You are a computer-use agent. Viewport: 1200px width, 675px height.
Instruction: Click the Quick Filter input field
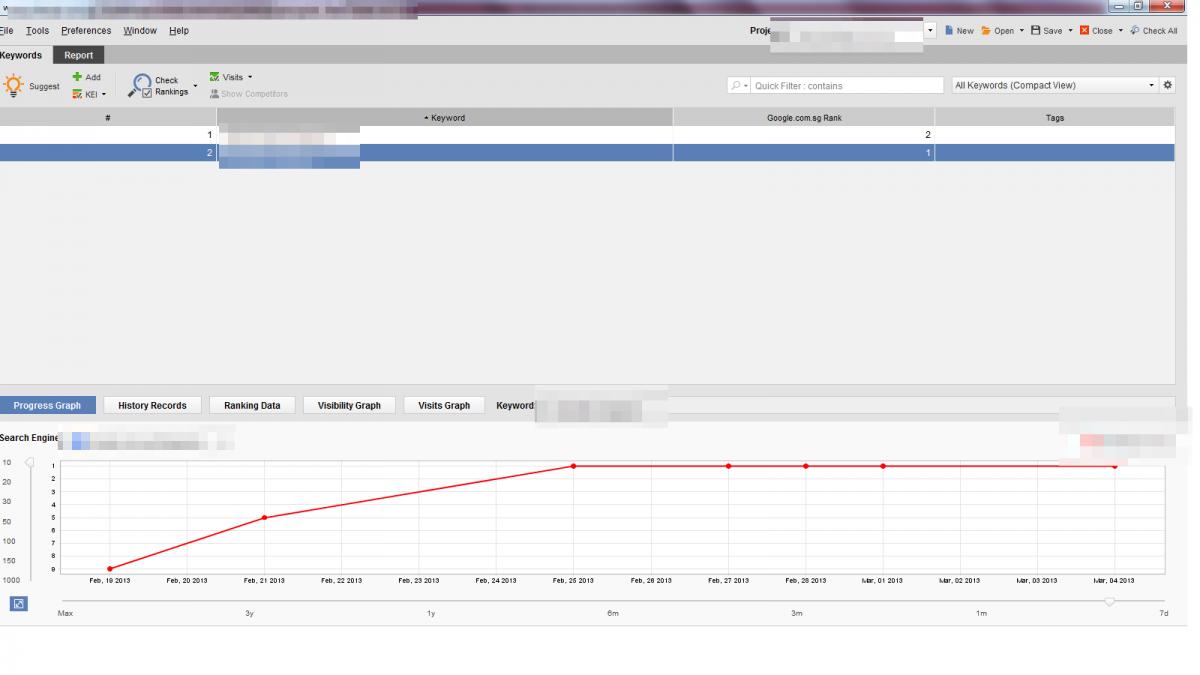847,86
